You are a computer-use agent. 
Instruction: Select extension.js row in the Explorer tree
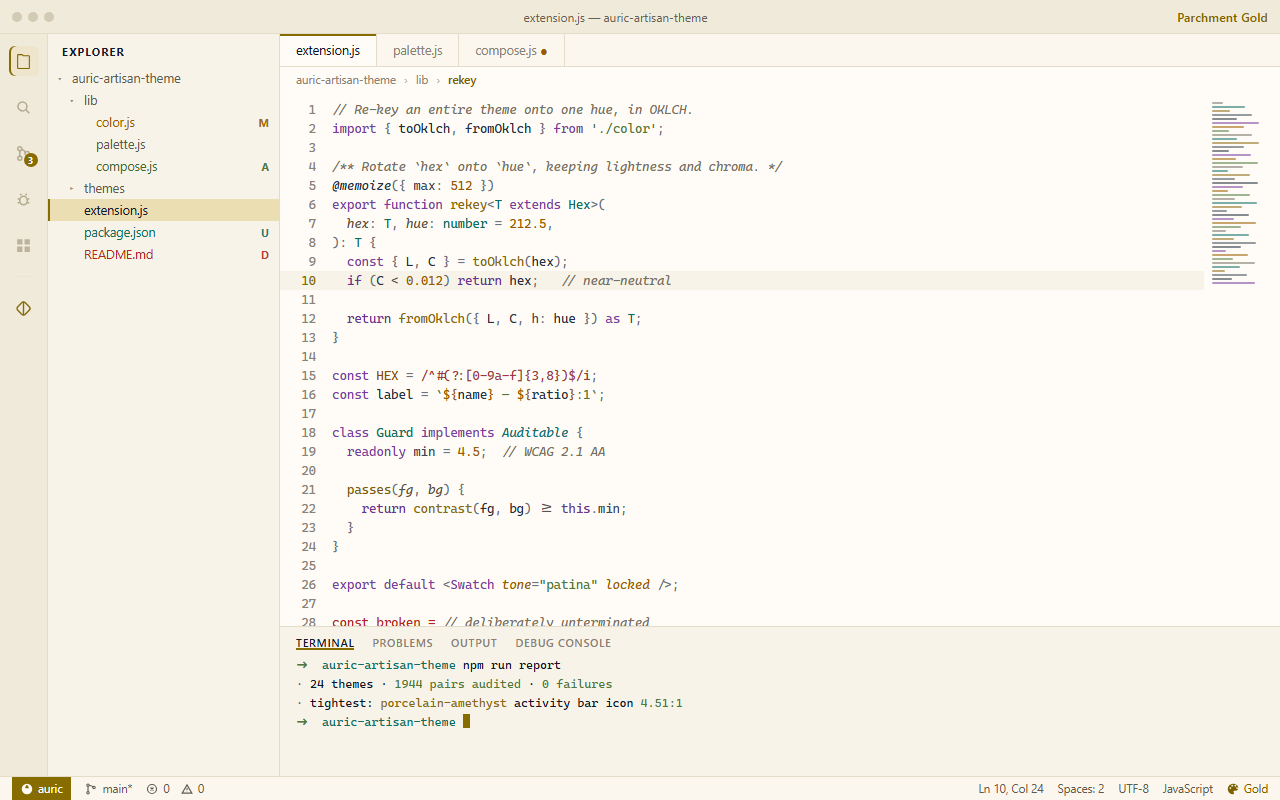pyautogui.click(x=164, y=210)
